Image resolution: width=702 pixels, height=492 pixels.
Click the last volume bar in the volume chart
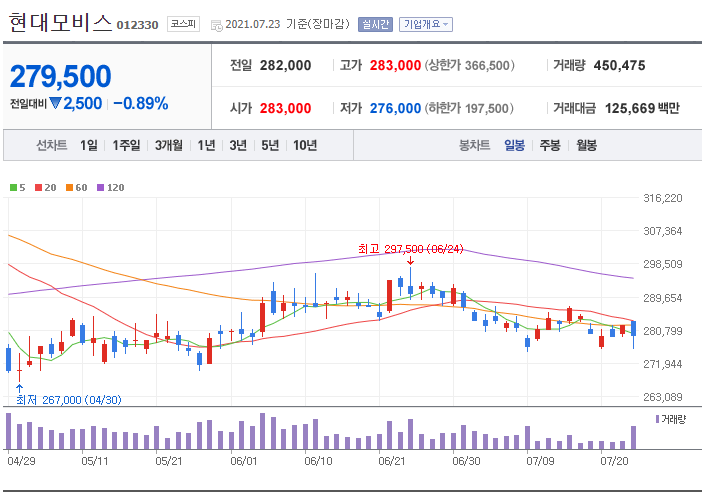pyautogui.click(x=634, y=437)
